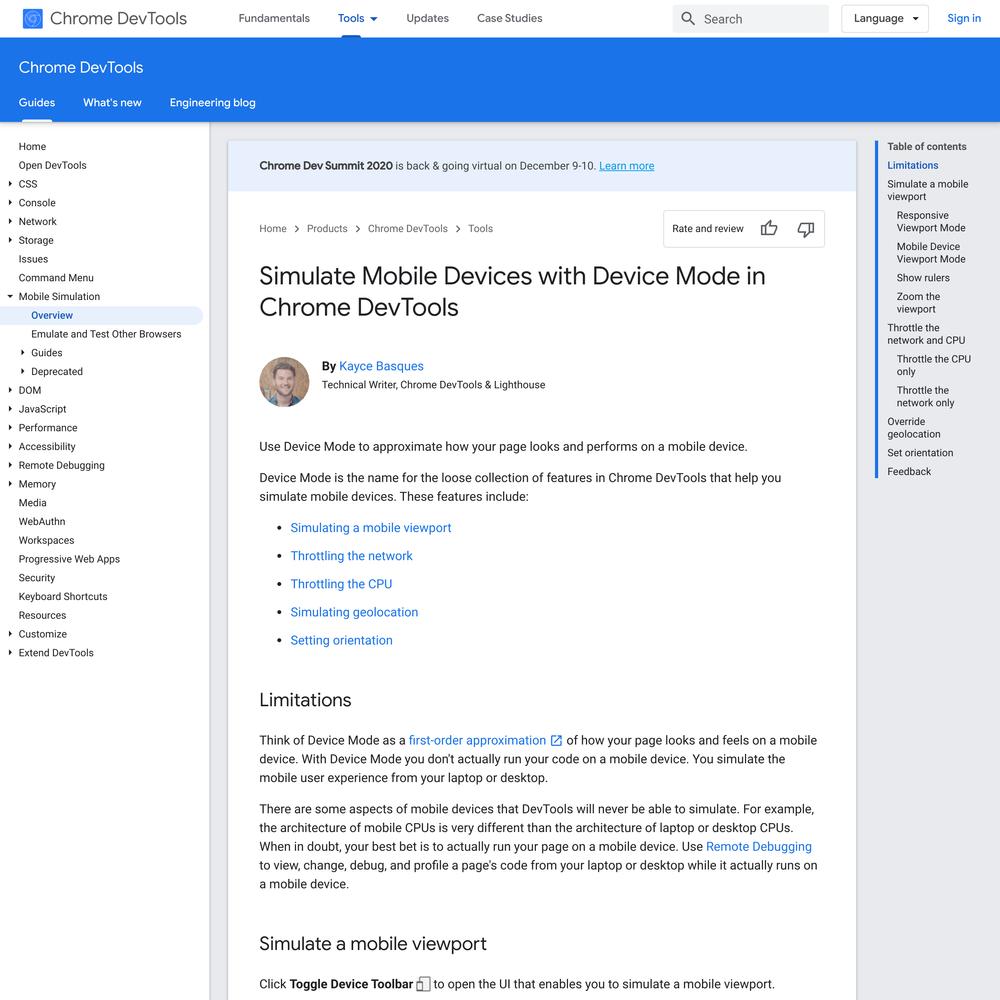Jump to Mobile Device Viewport Mode section
This screenshot has width=1000, height=1000.
point(930,253)
